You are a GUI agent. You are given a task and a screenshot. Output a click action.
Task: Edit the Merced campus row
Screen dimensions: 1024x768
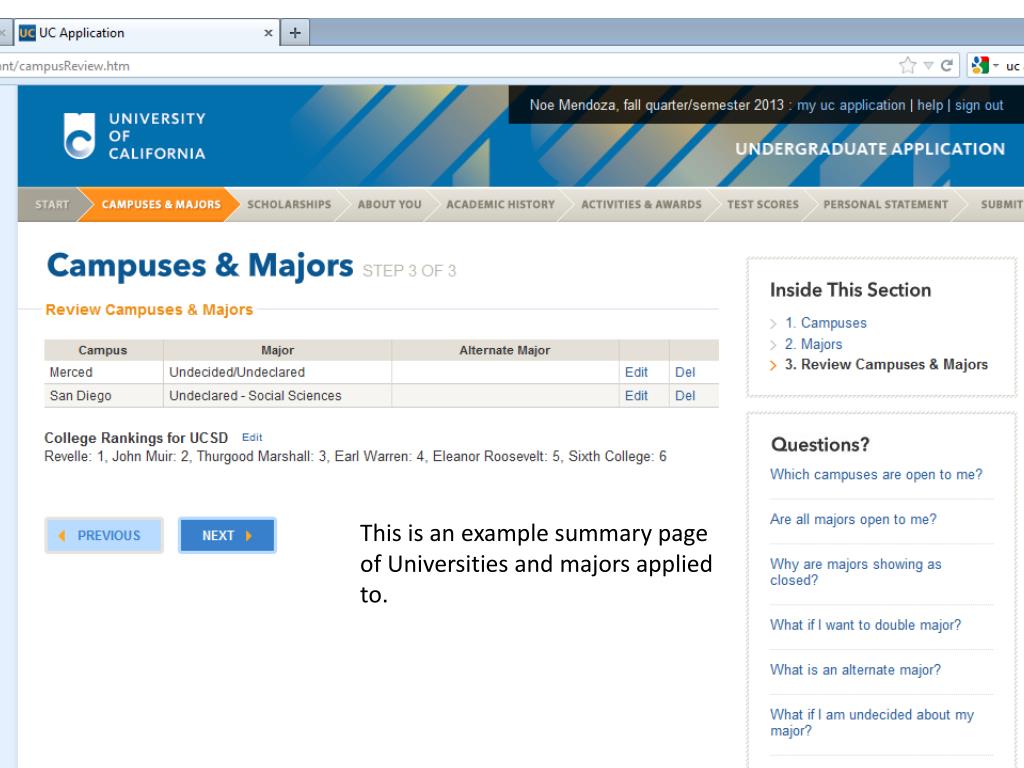coord(636,372)
